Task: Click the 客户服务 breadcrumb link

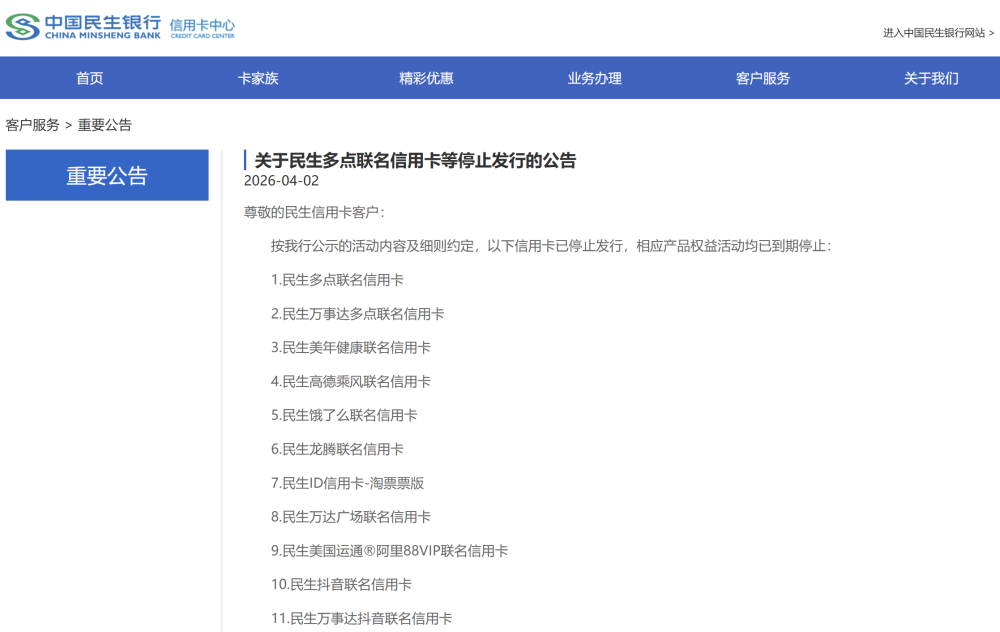Action: (31, 124)
